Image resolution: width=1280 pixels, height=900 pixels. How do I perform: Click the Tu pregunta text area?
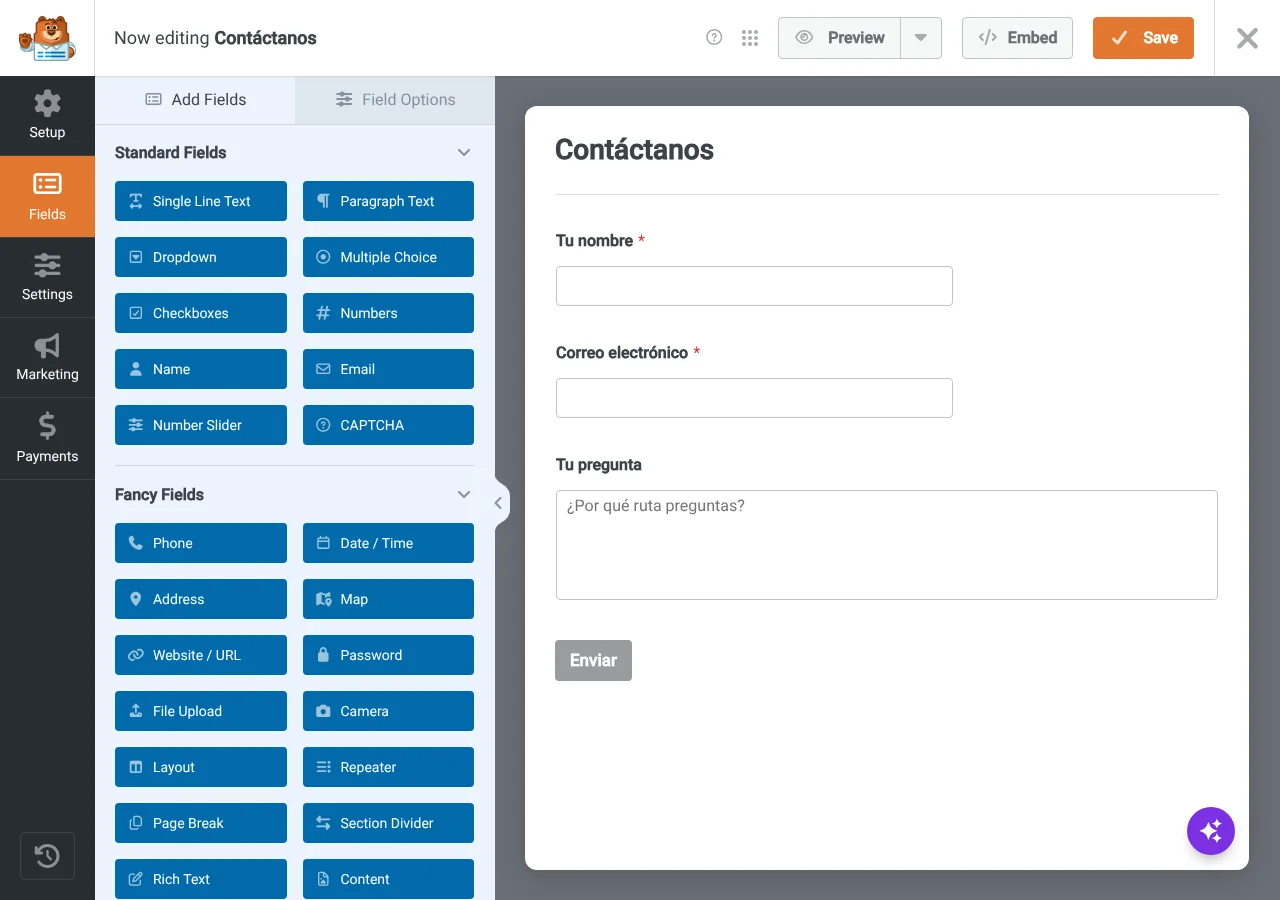(x=887, y=545)
